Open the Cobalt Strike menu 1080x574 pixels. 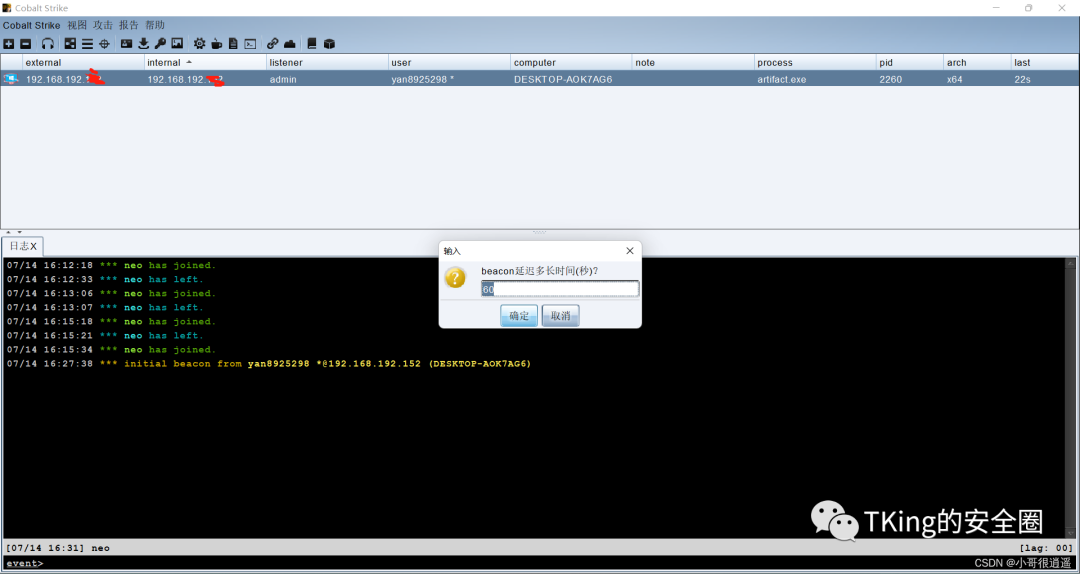[32, 25]
